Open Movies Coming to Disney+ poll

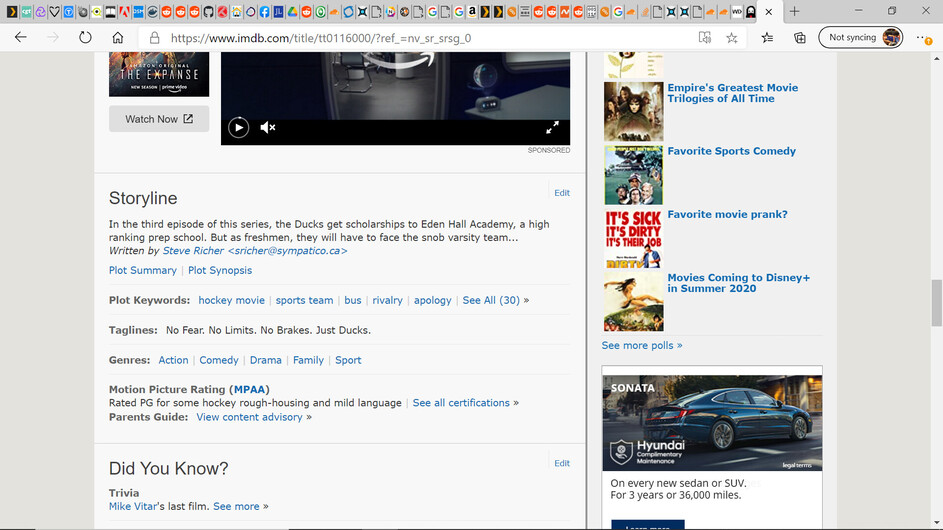739,283
